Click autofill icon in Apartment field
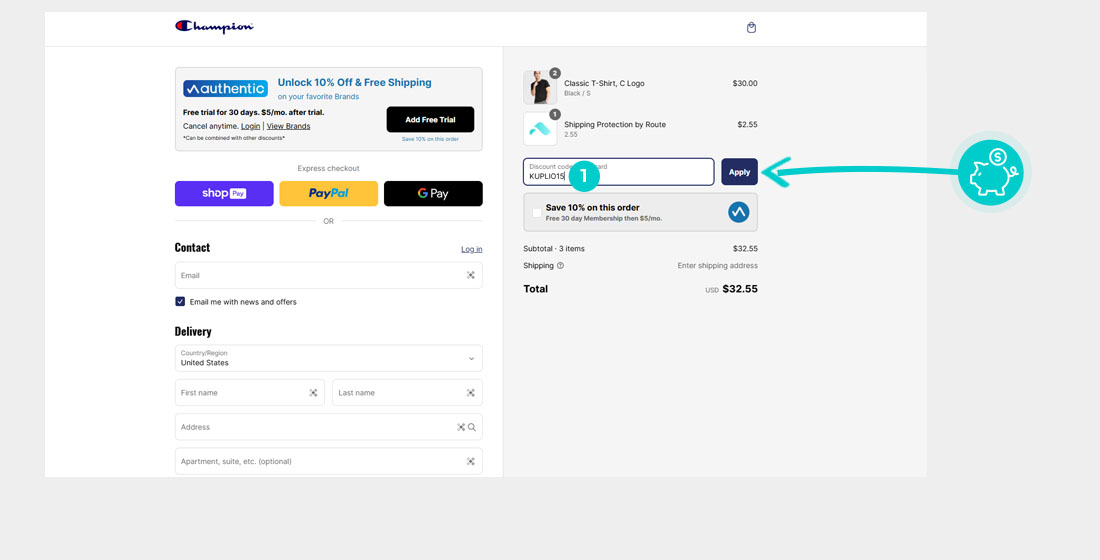 click(471, 461)
